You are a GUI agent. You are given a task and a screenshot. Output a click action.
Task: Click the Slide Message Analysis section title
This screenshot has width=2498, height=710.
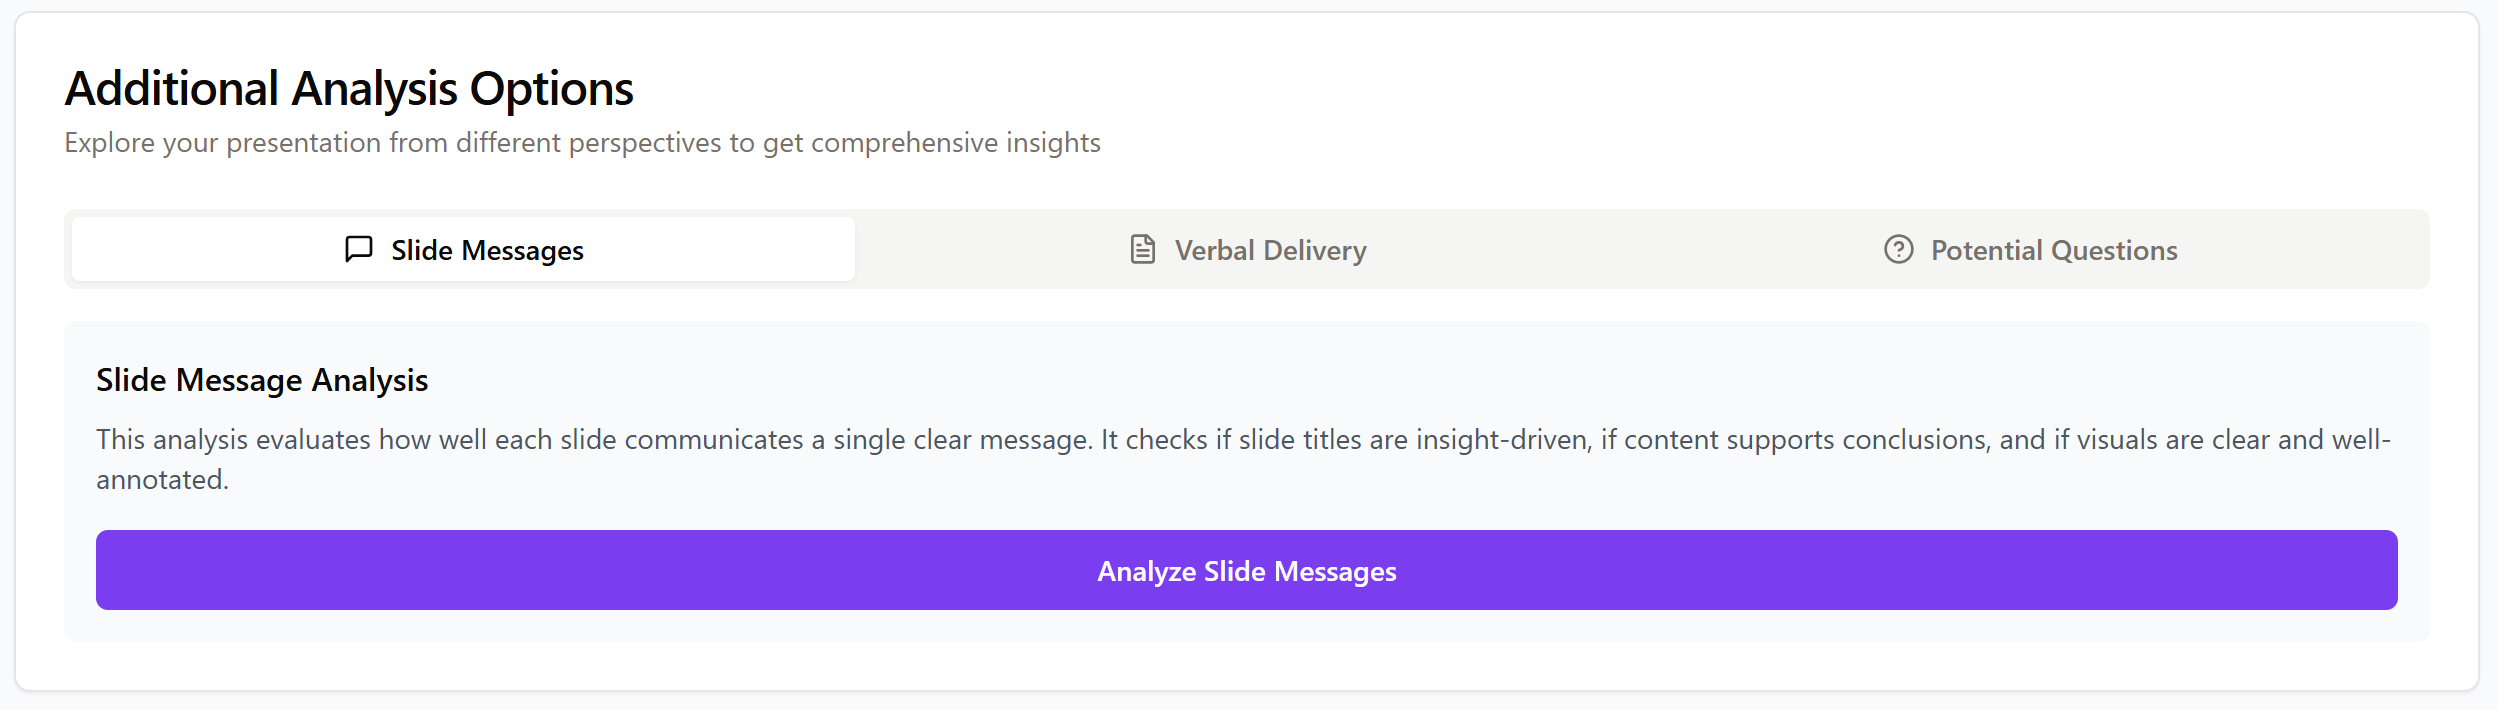pyautogui.click(x=262, y=380)
